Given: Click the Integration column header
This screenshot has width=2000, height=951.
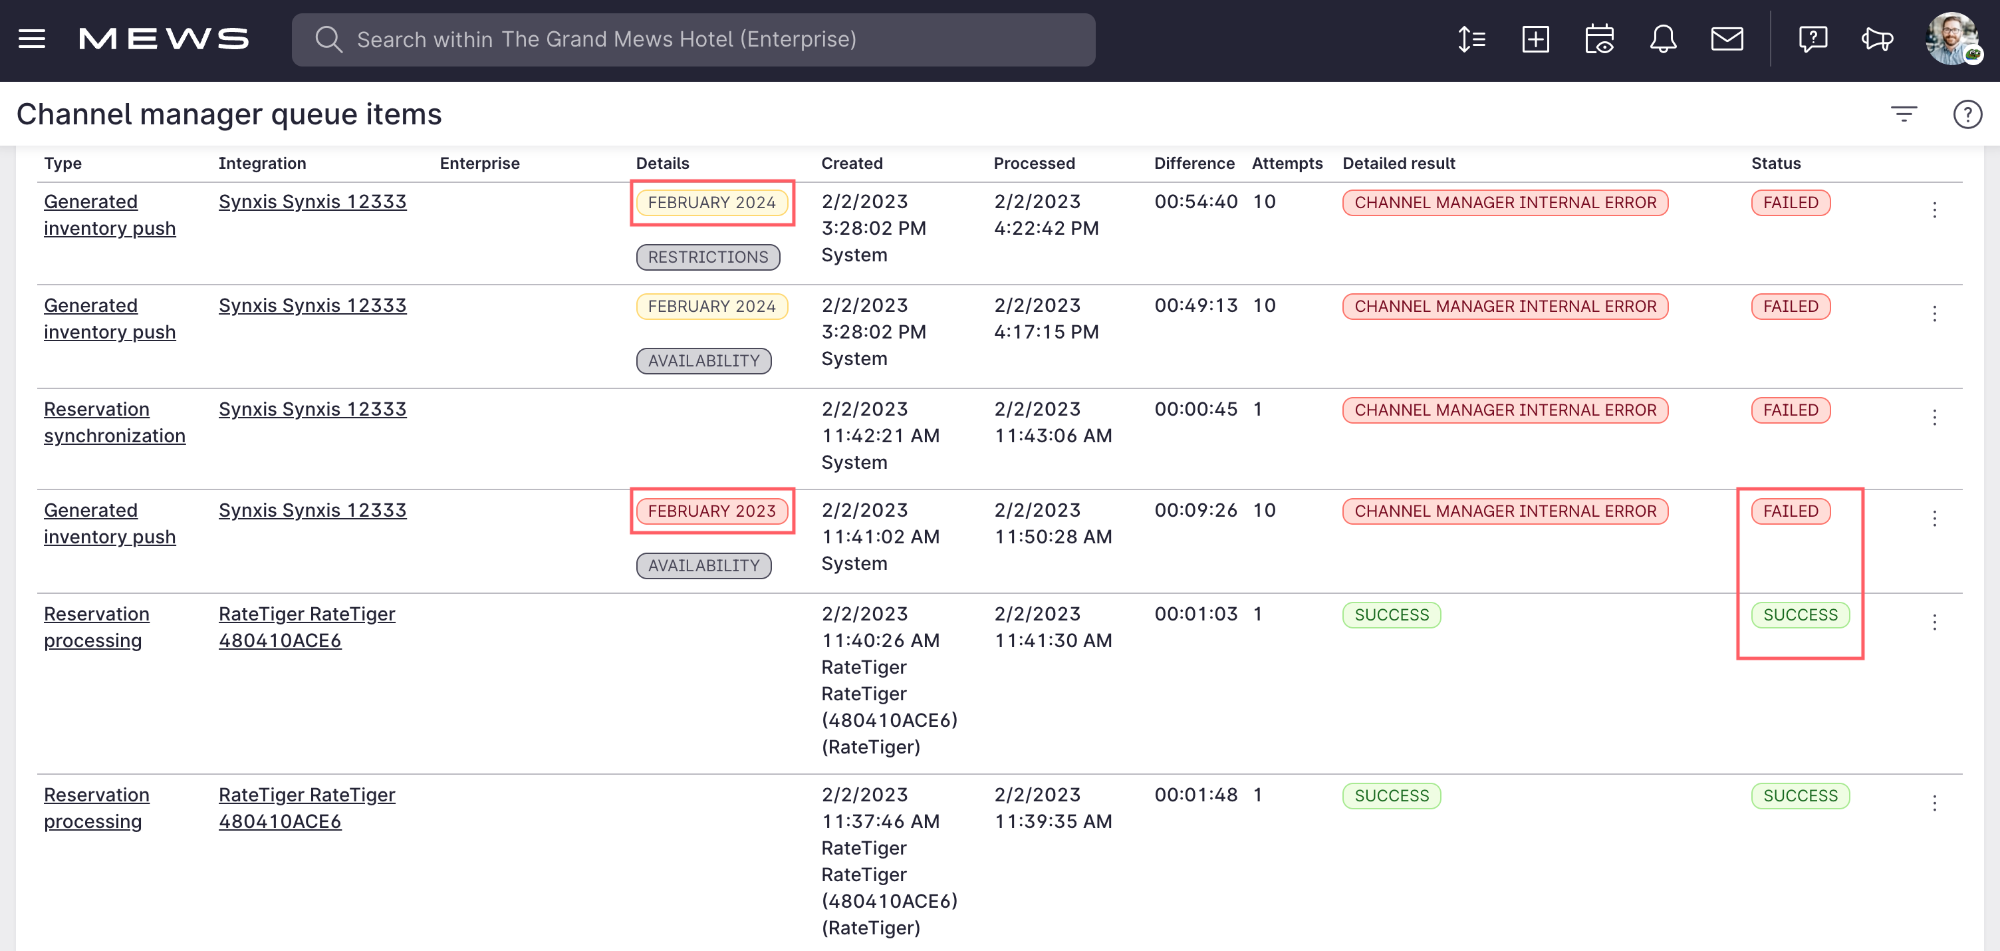Looking at the screenshot, I should 262,163.
